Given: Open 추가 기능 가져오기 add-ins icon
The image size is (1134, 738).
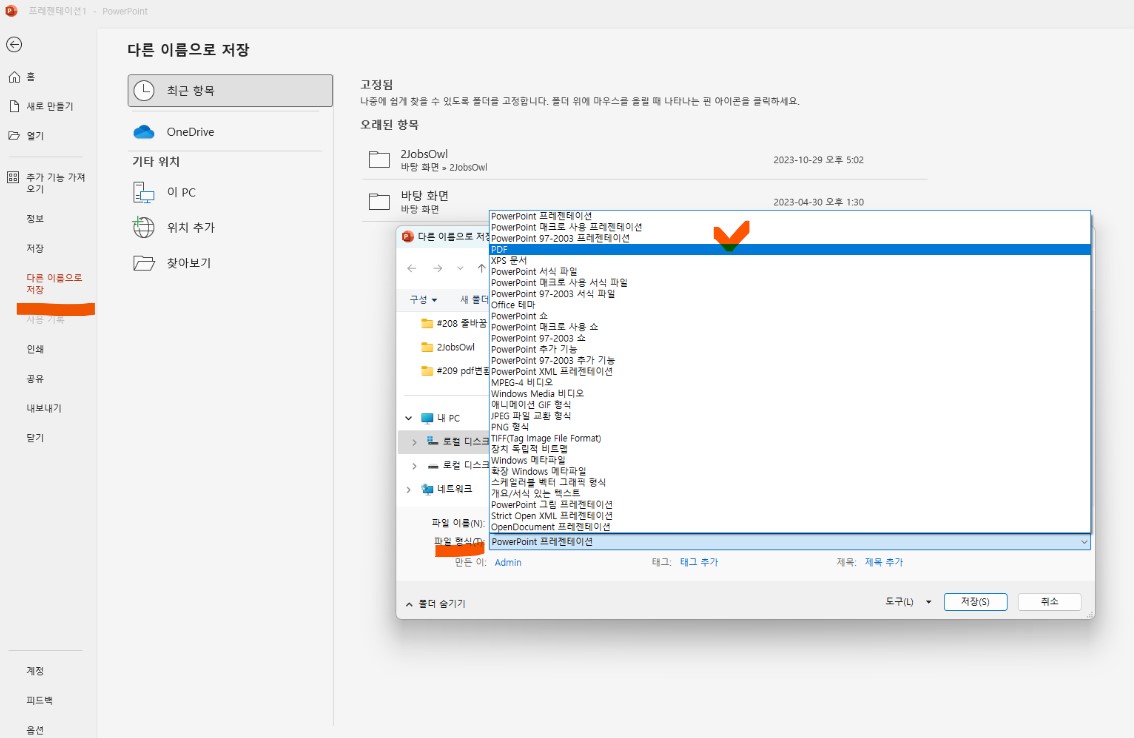Looking at the screenshot, I should click(13, 177).
